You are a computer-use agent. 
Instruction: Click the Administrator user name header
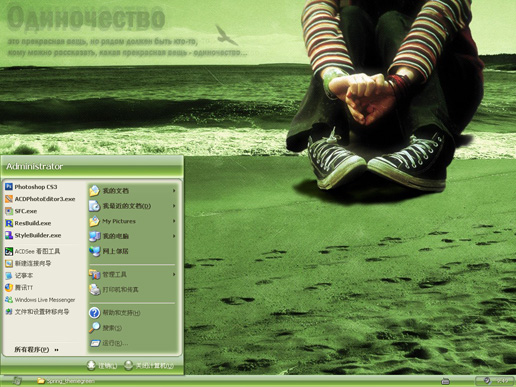pyautogui.click(x=35, y=166)
